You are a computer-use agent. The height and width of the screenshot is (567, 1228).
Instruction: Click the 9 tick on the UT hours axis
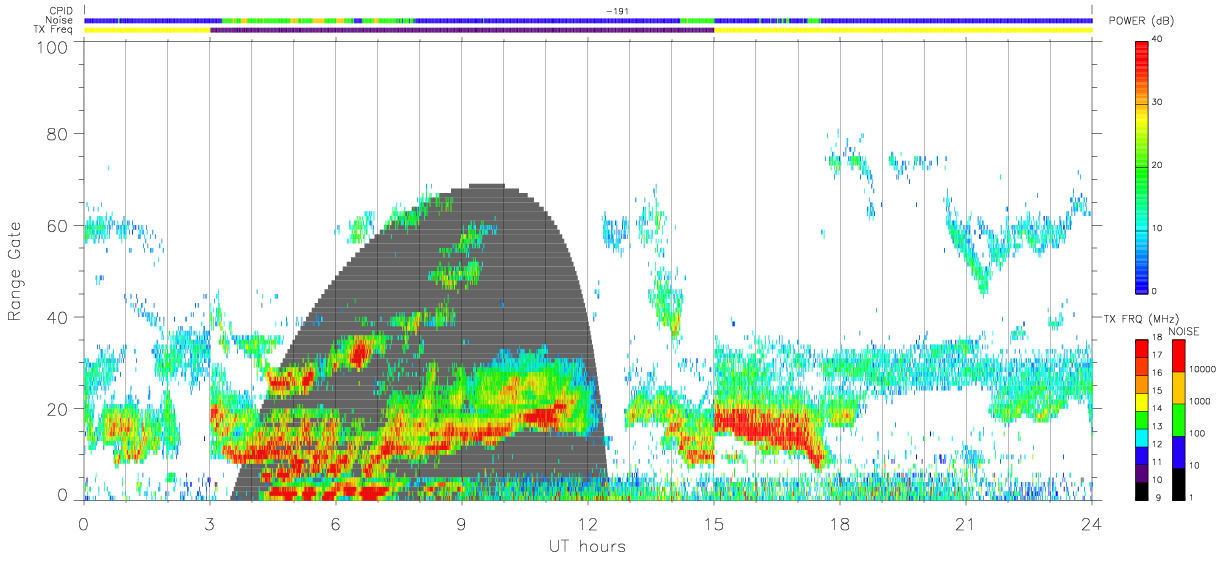pyautogui.click(x=462, y=523)
